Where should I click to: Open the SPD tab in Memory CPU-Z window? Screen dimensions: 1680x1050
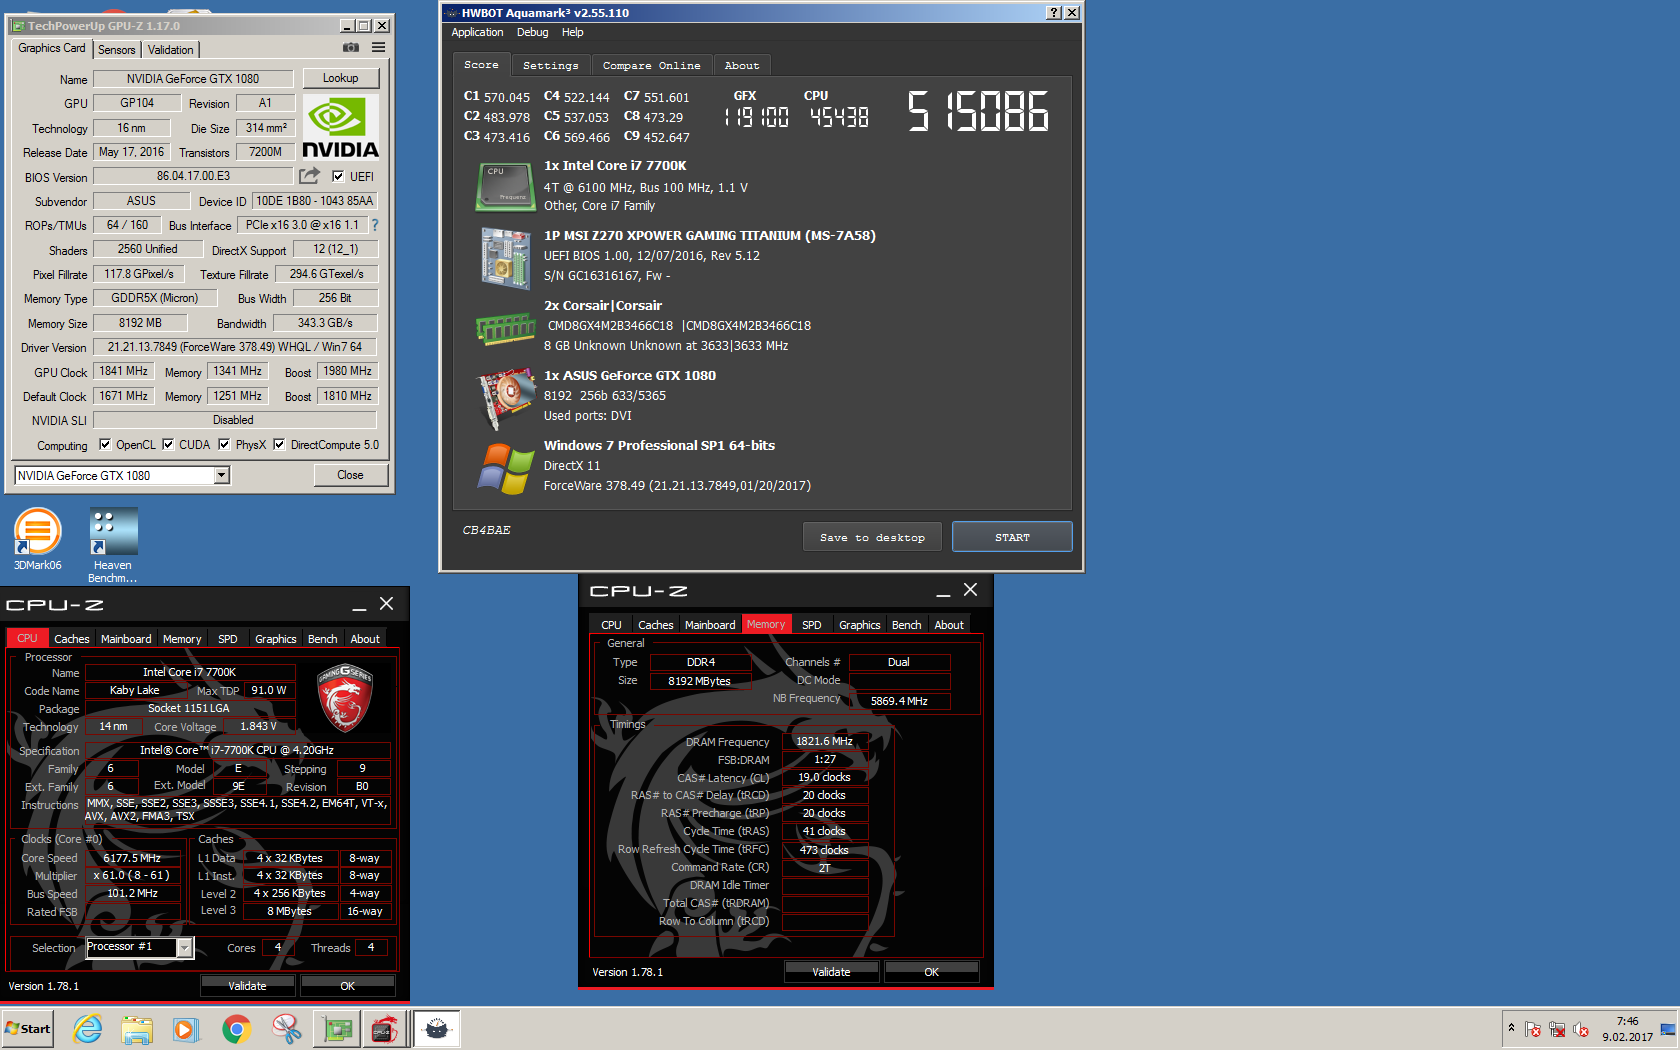812,625
